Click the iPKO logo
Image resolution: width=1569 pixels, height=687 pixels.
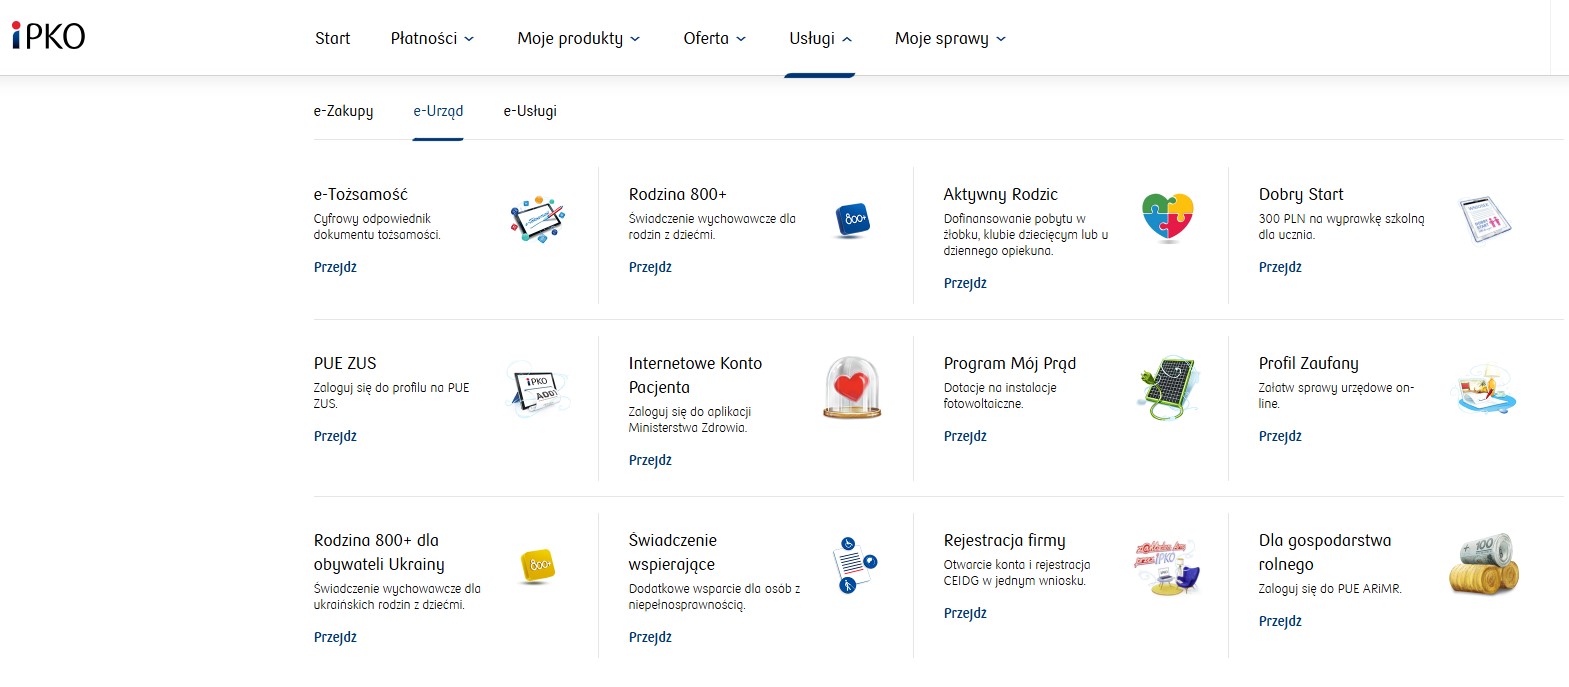tap(48, 36)
